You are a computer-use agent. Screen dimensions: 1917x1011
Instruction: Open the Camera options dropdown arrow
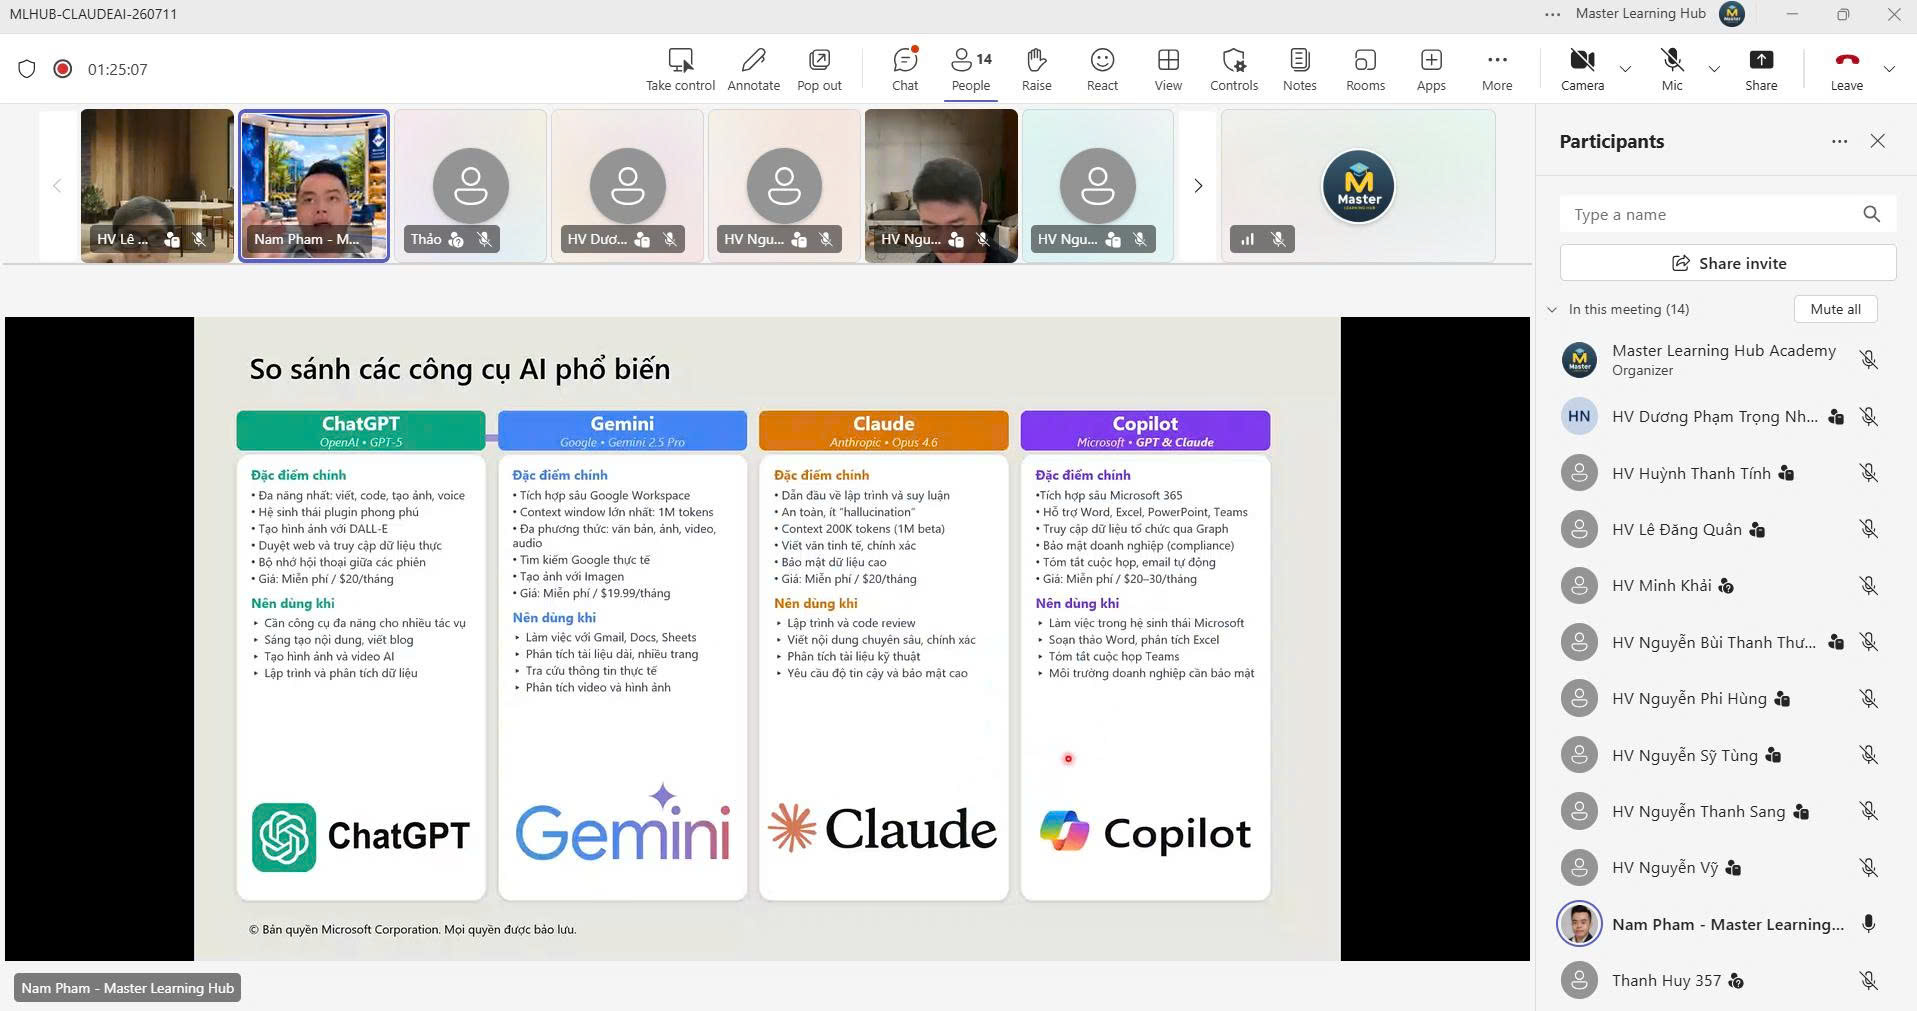point(1625,69)
